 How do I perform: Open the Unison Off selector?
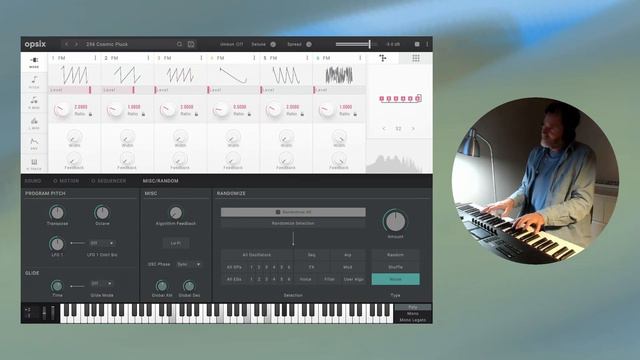pyautogui.click(x=231, y=44)
